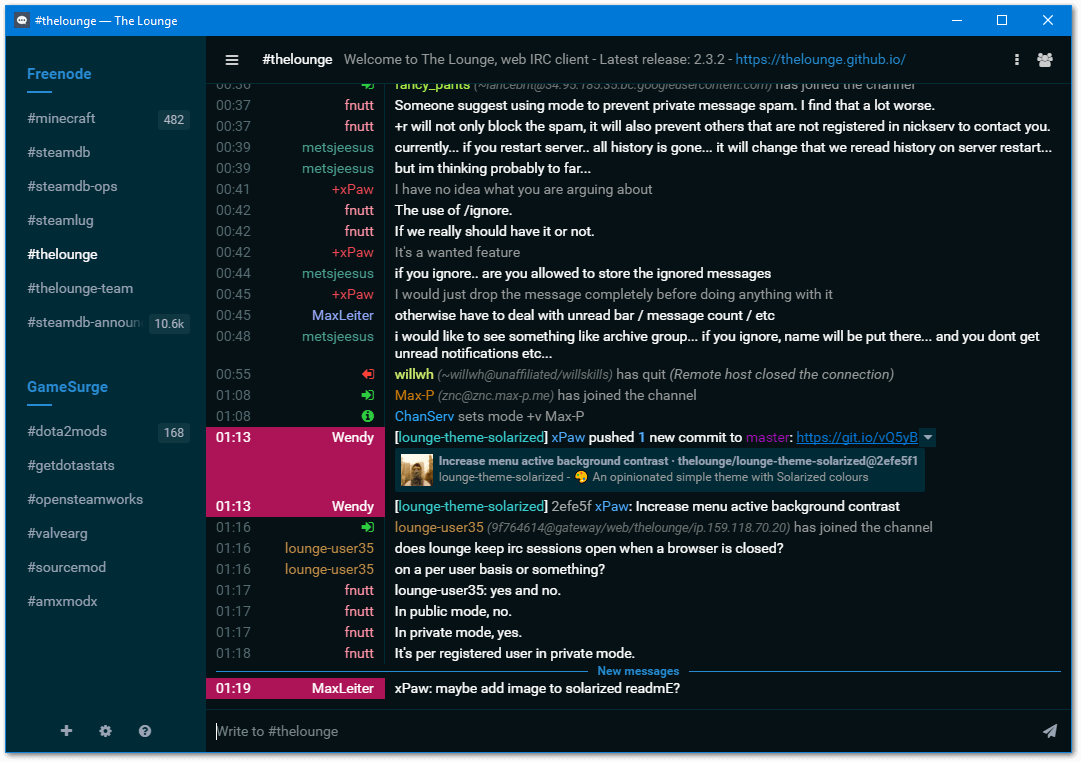Viewport: 1081px width, 762px height.
Task: Open the #steamdb-ops channel
Action: [x=73, y=186]
